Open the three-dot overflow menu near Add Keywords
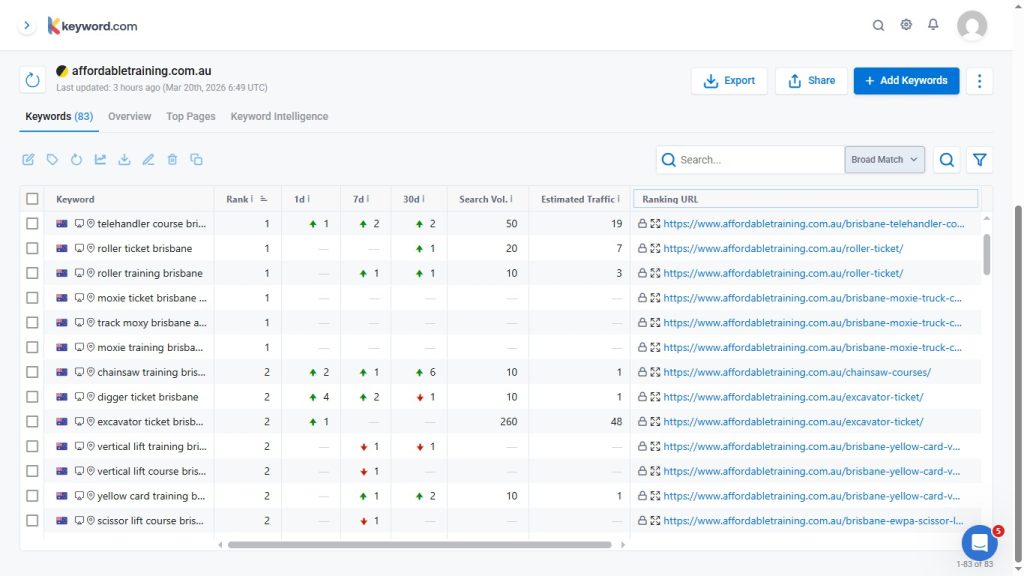 pos(979,80)
